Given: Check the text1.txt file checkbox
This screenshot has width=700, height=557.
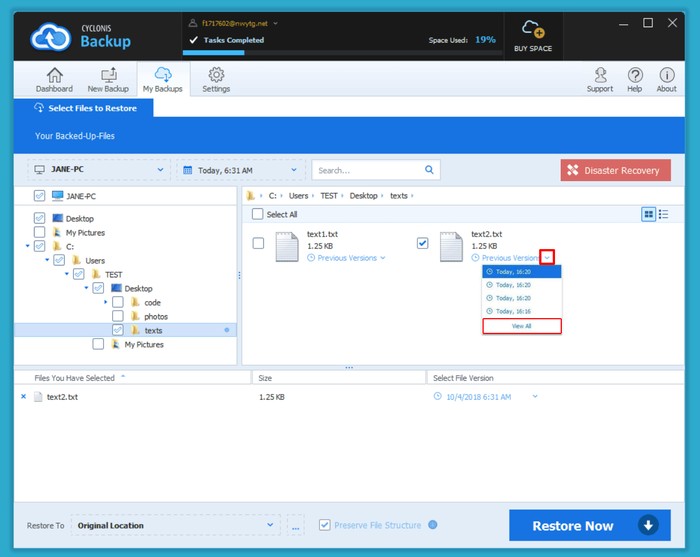Looking at the screenshot, I should (259, 243).
